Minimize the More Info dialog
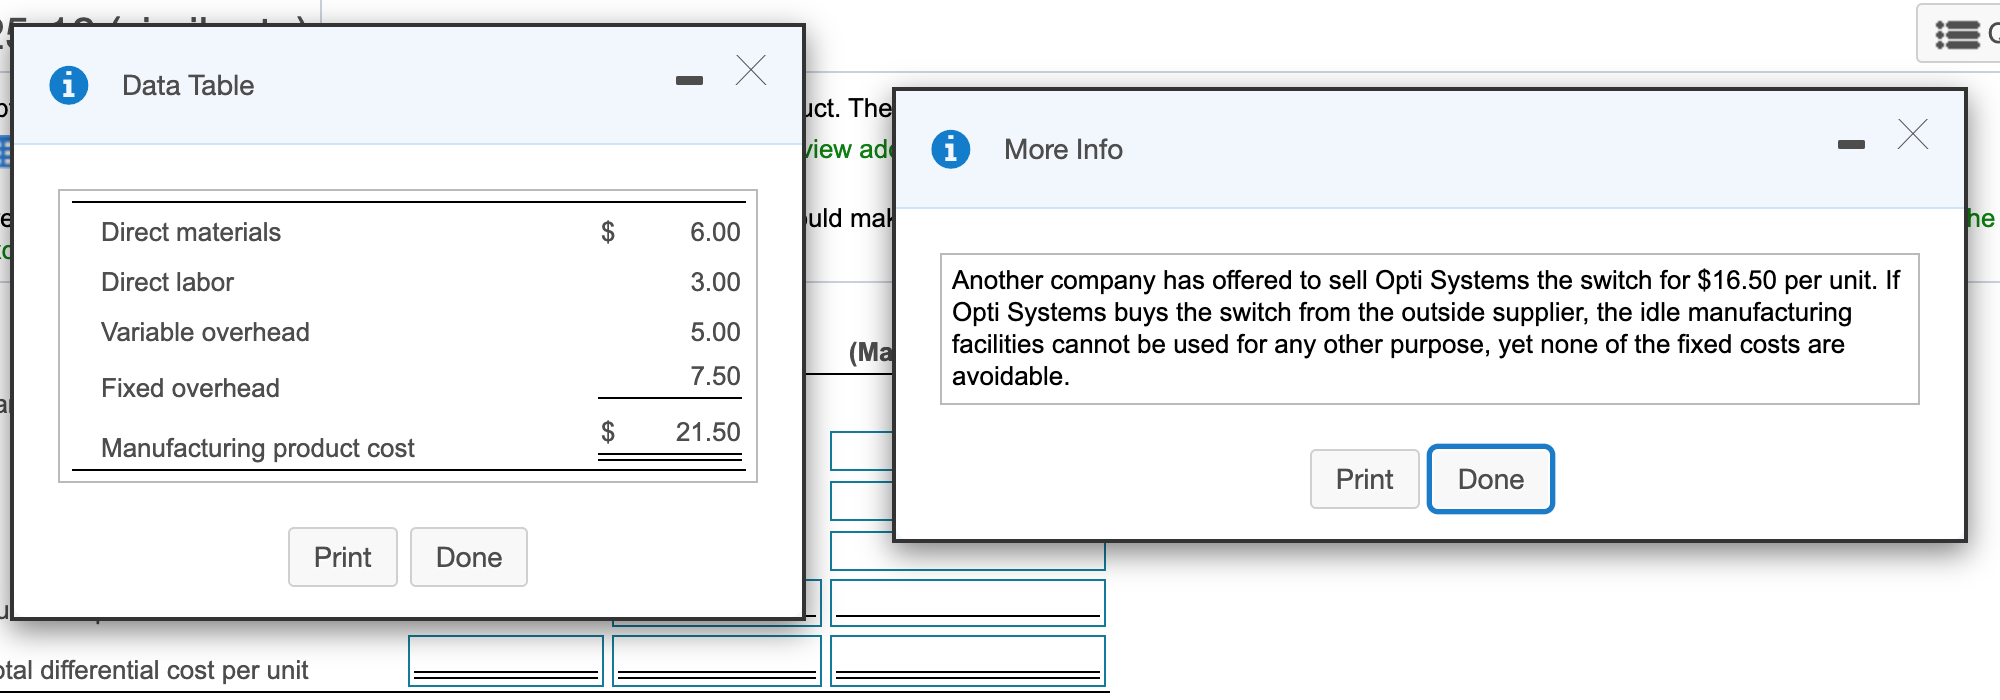Image resolution: width=2000 pixels, height=700 pixels. tap(1851, 145)
